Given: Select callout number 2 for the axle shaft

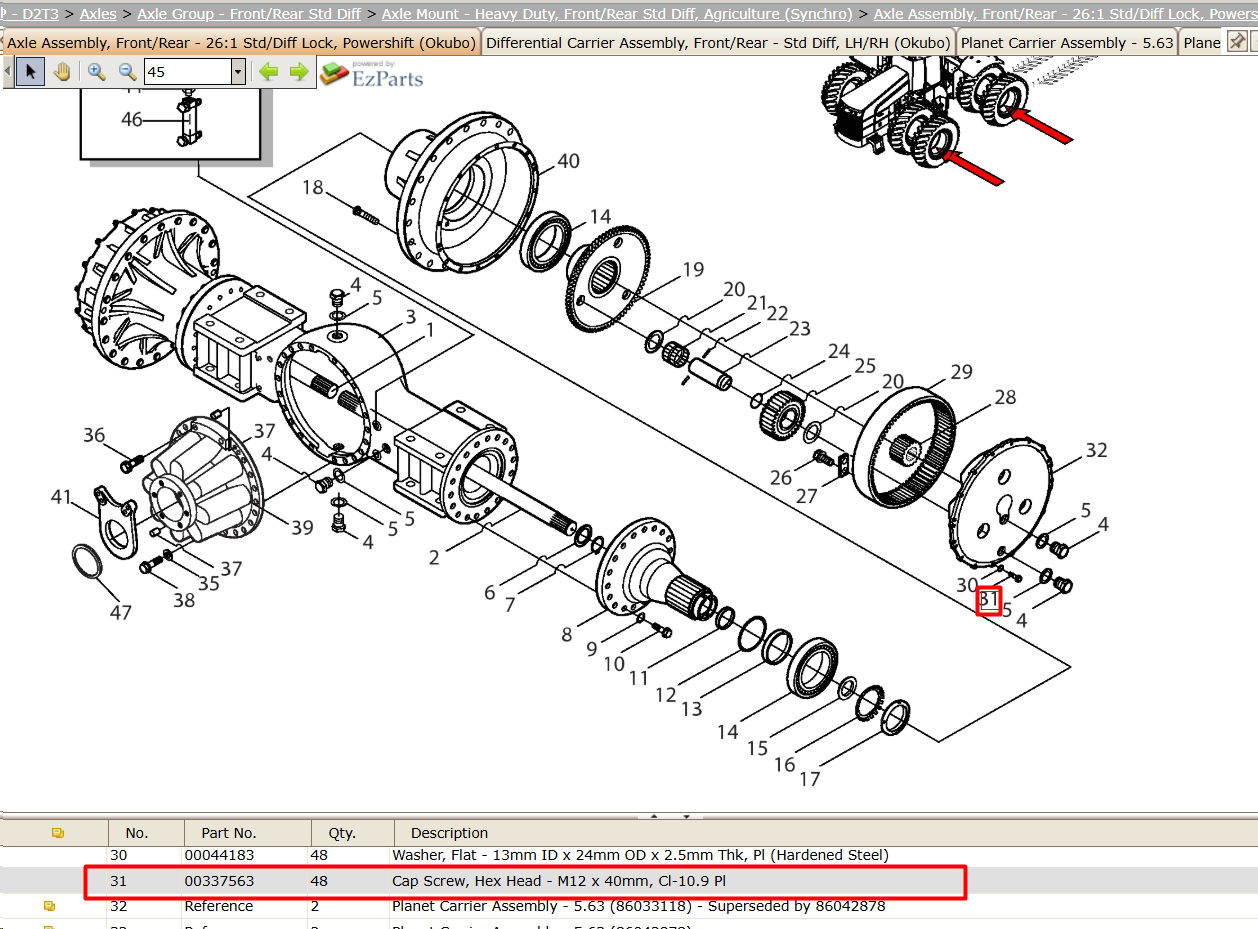Looking at the screenshot, I should [434, 558].
